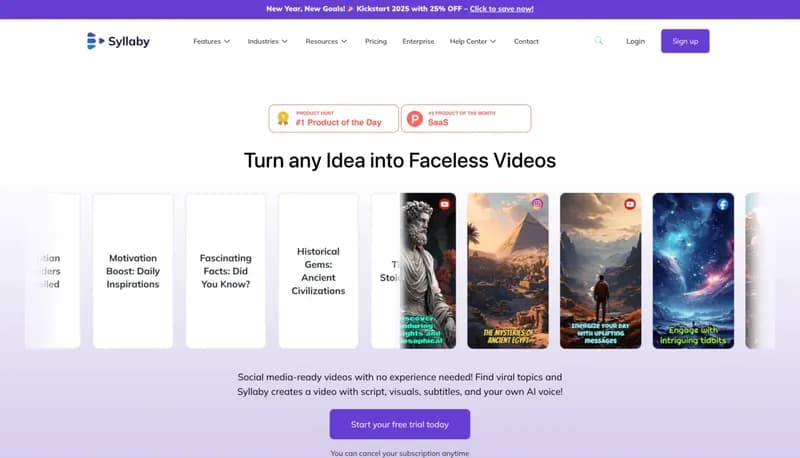Click YouTube icon on Stoic statue video
The width and height of the screenshot is (800, 458).
[444, 204]
